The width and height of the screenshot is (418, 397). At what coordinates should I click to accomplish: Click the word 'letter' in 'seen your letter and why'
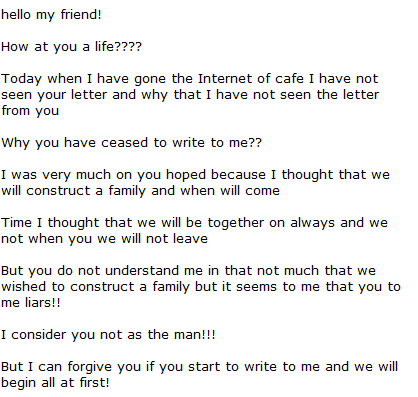(89, 95)
